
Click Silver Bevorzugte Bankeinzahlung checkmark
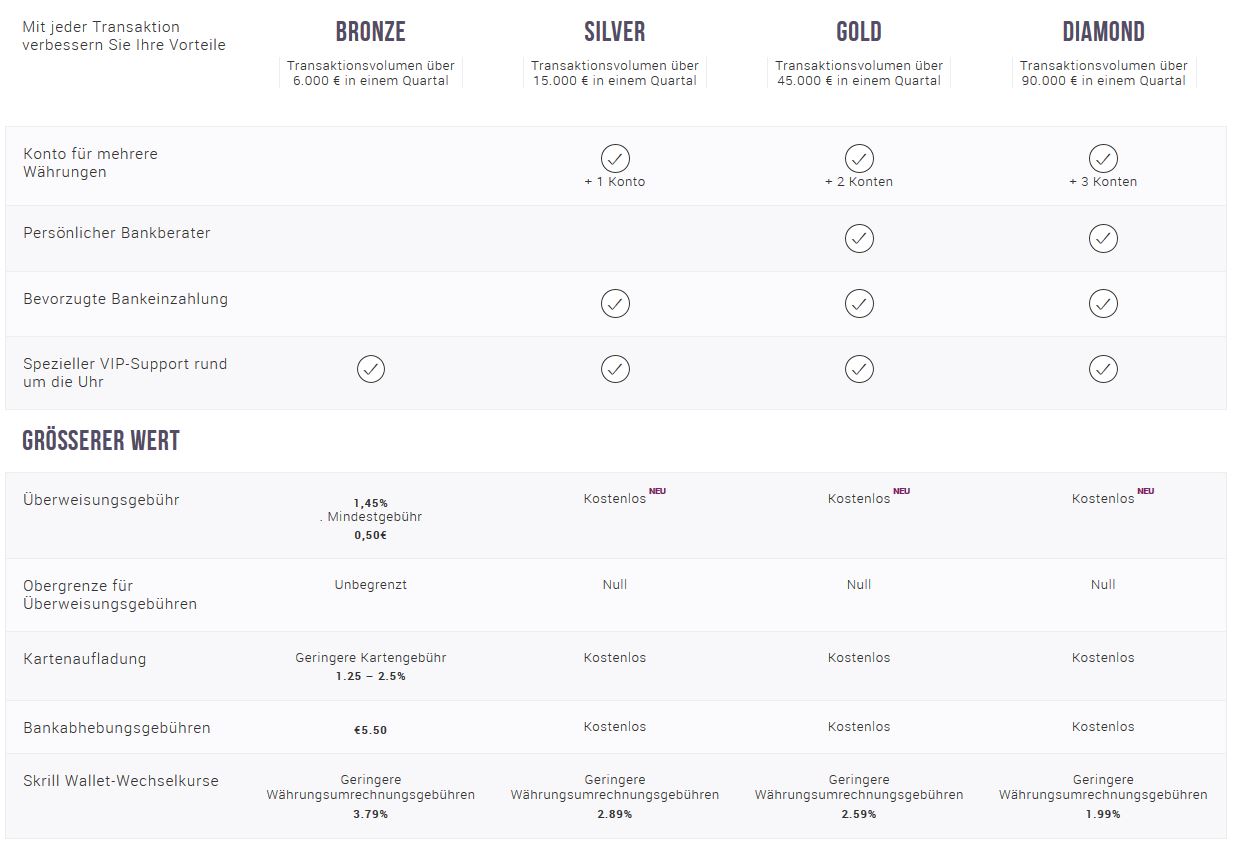click(x=615, y=303)
